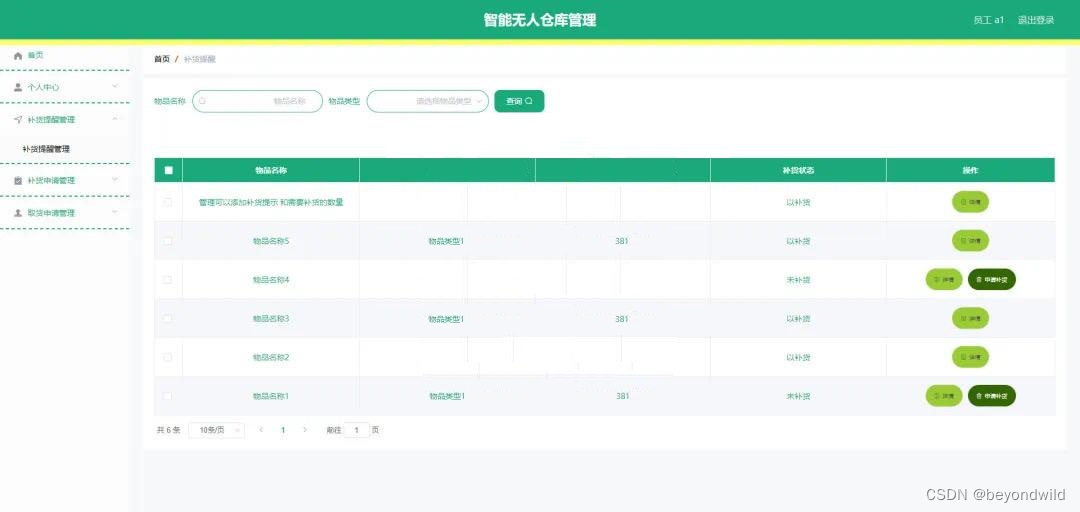
Task: Tick checkbox for row 物品名称2
Action: (x=168, y=357)
